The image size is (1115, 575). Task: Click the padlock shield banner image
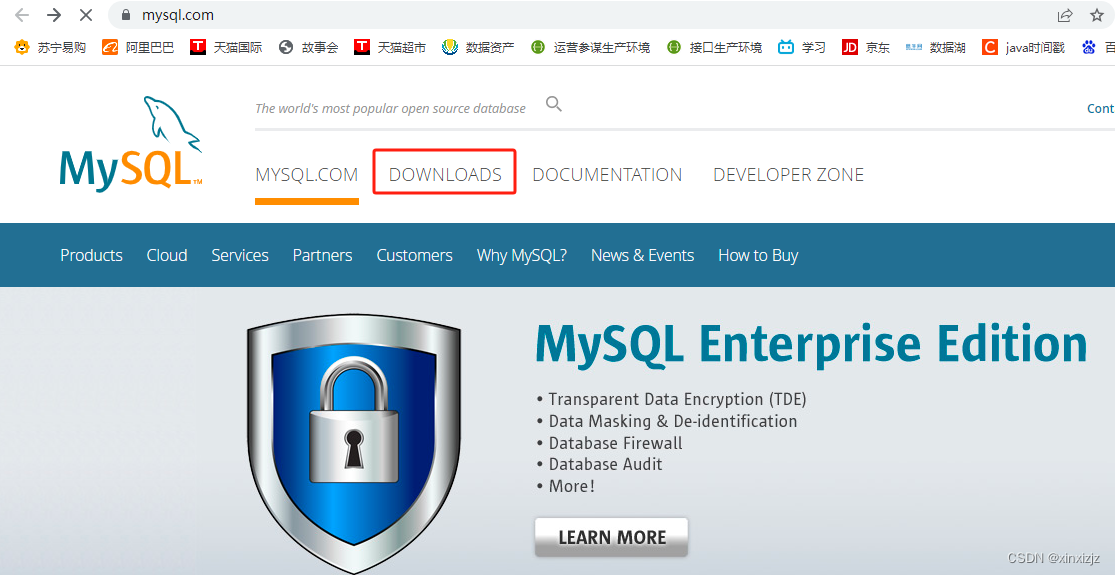[x=353, y=442]
